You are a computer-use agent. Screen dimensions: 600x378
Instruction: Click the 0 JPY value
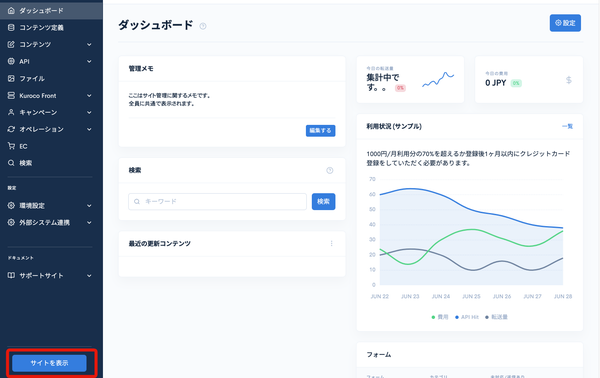(x=496, y=83)
